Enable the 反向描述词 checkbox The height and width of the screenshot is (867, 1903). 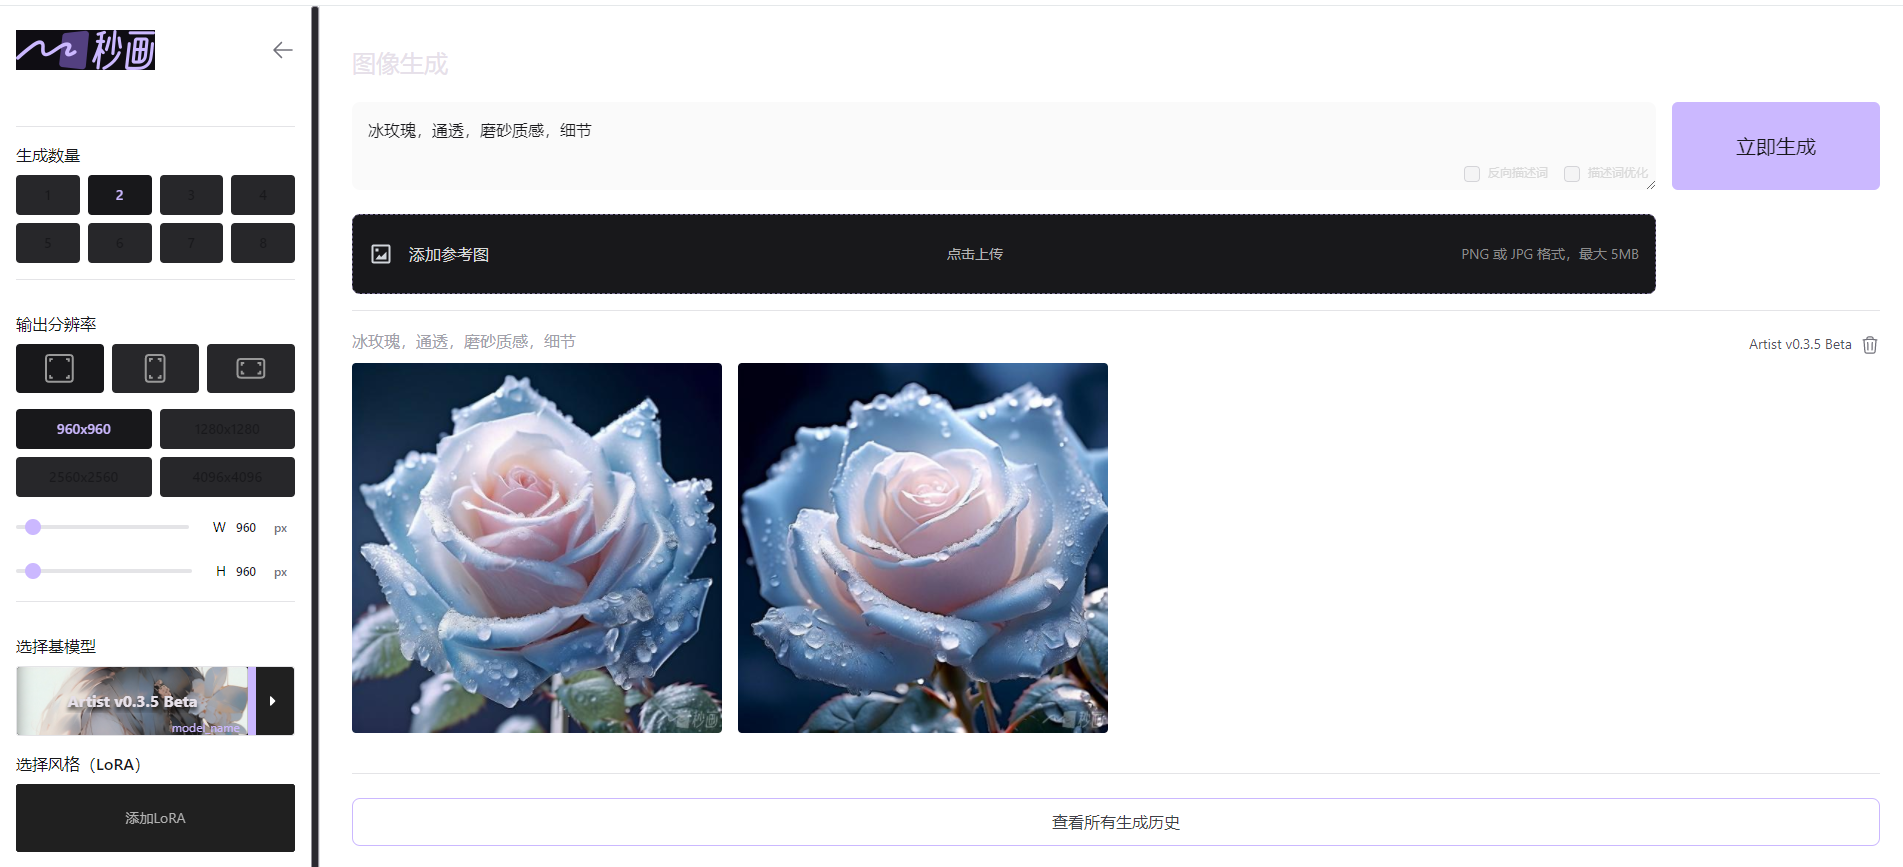click(1472, 174)
